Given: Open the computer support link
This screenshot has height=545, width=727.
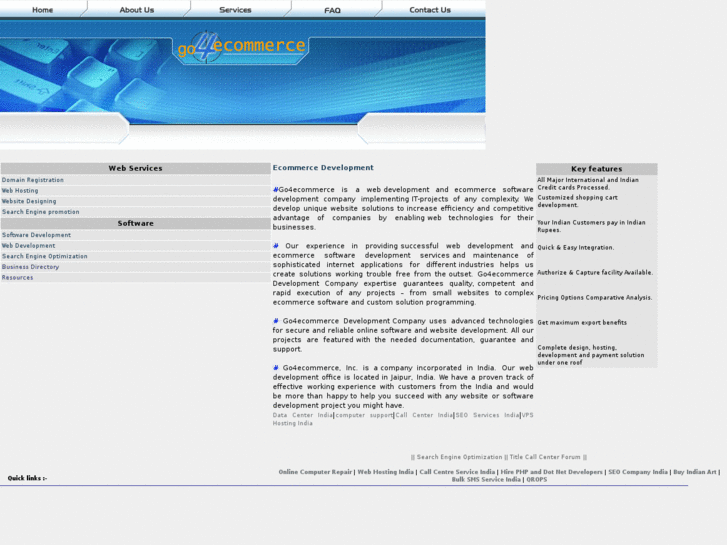Looking at the screenshot, I should (364, 416).
